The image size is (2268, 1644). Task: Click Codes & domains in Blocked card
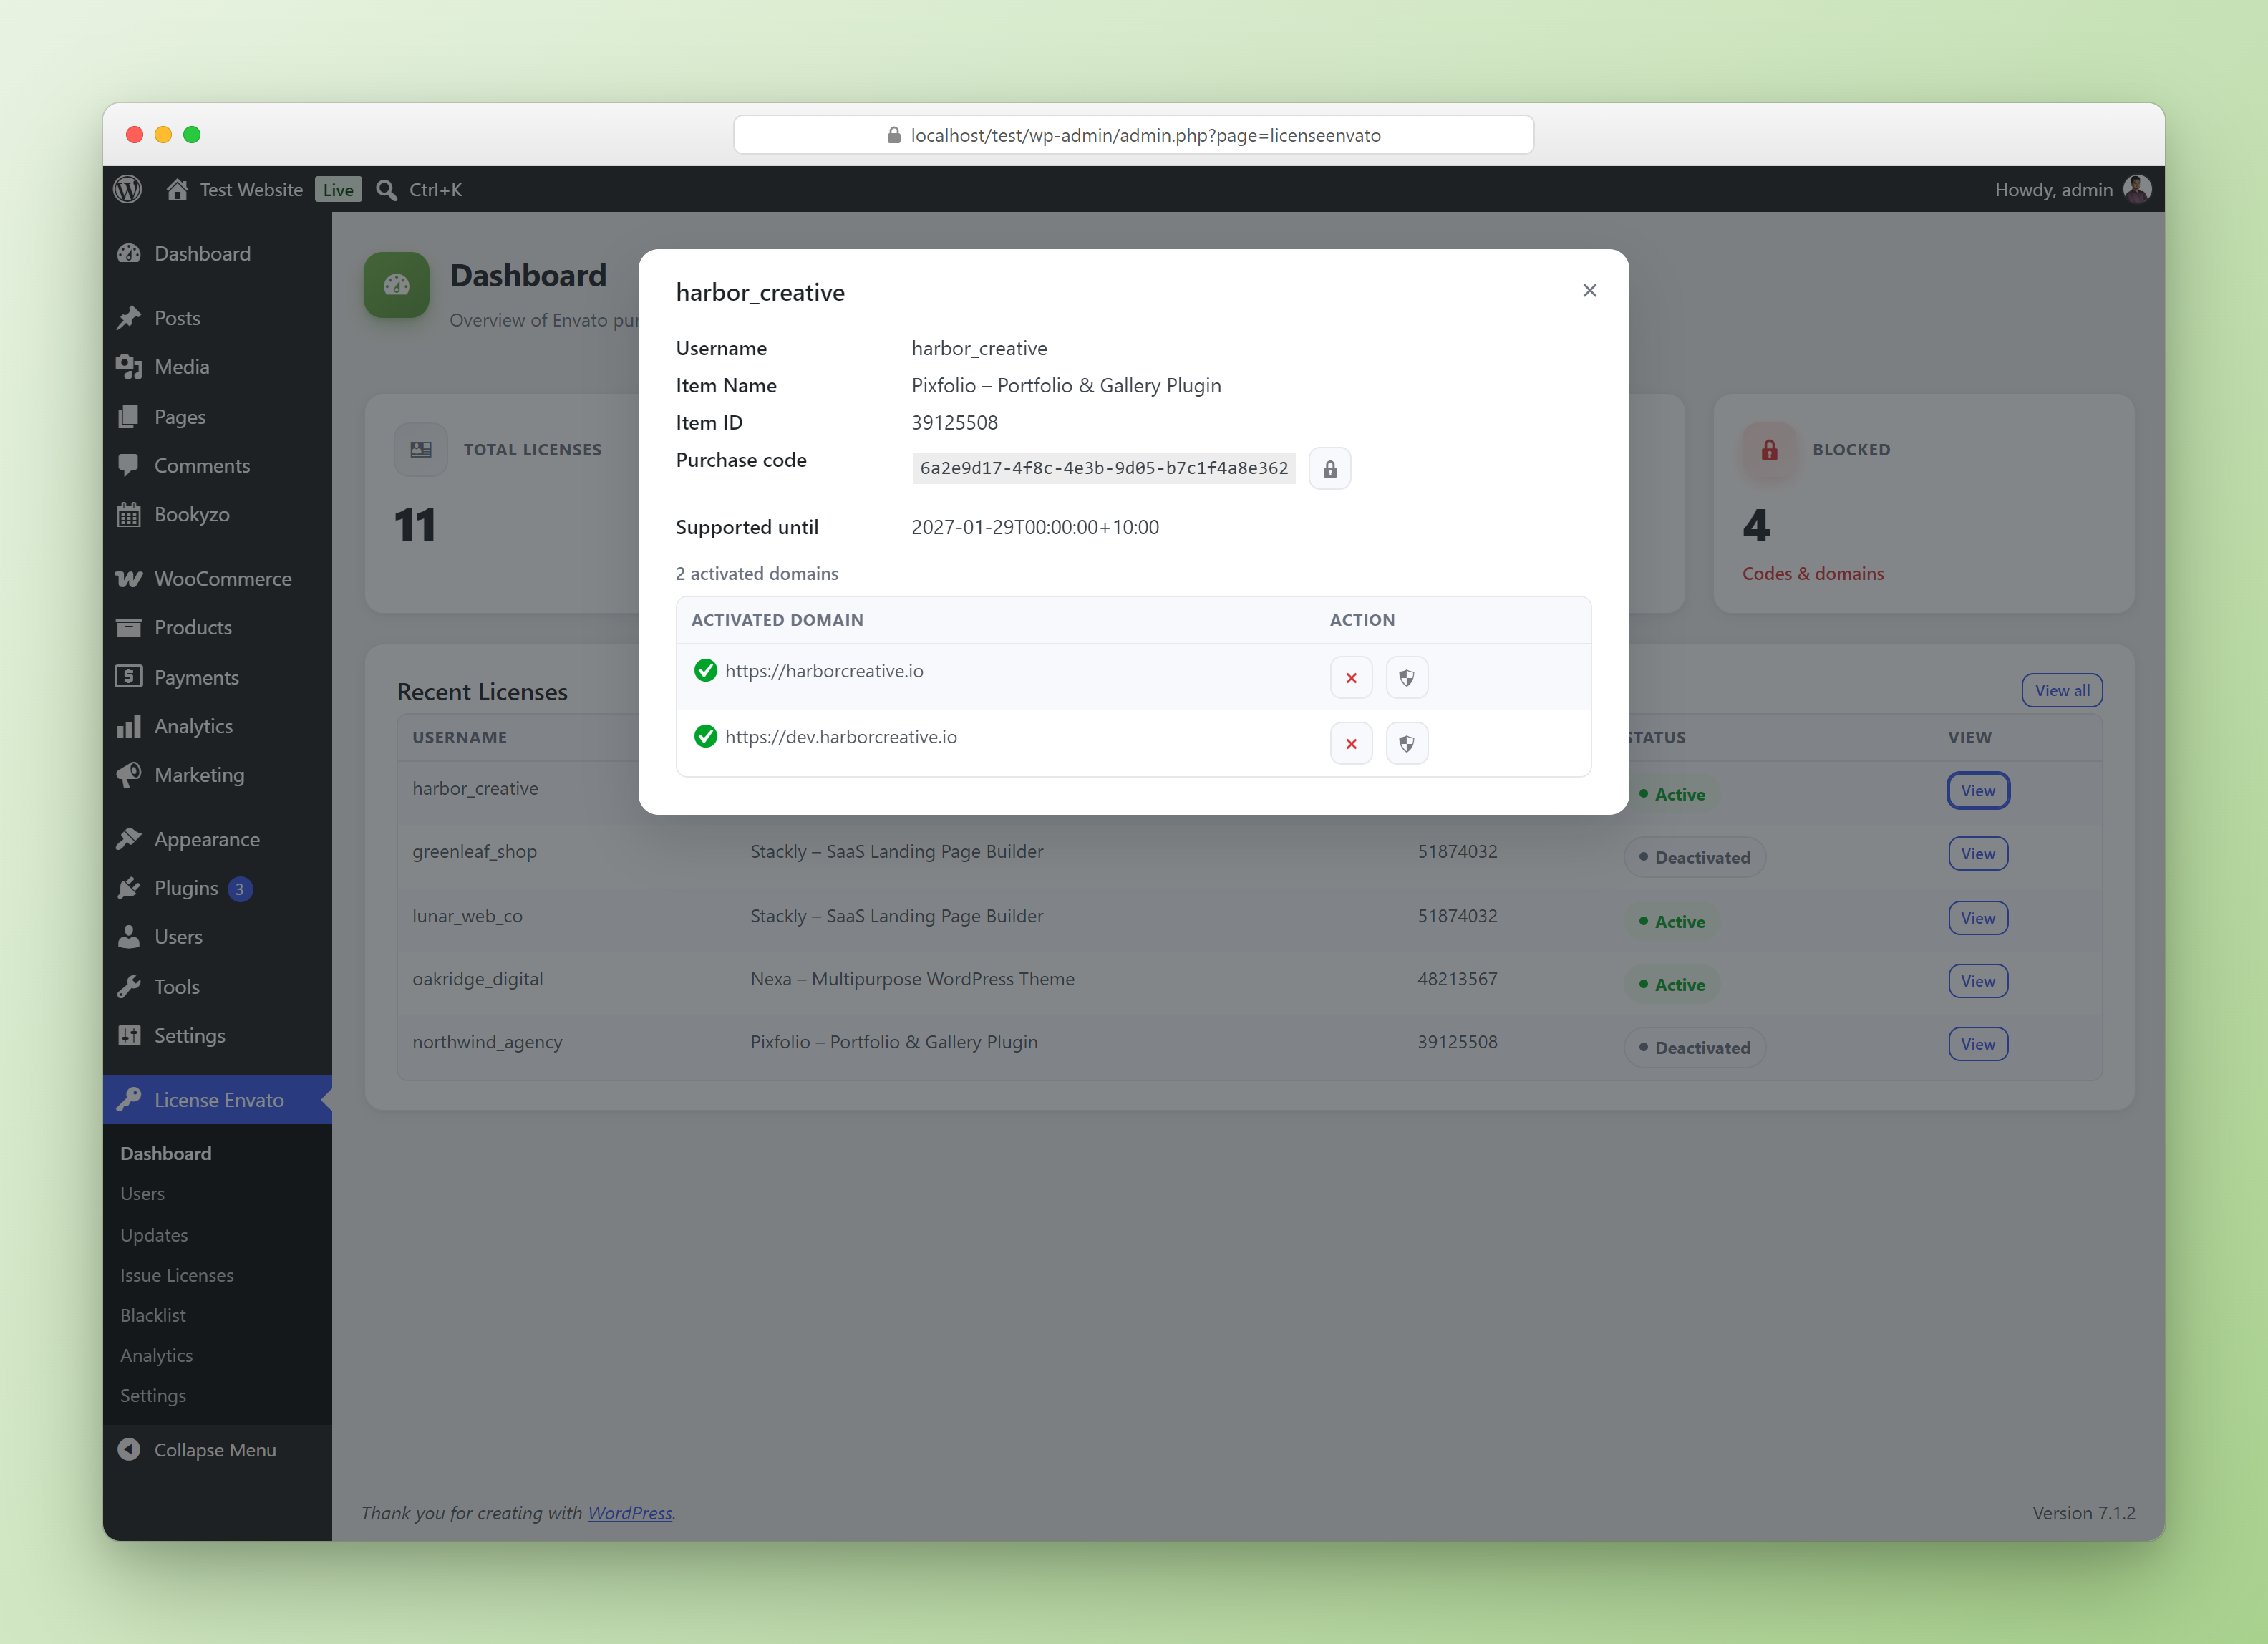coord(1812,573)
